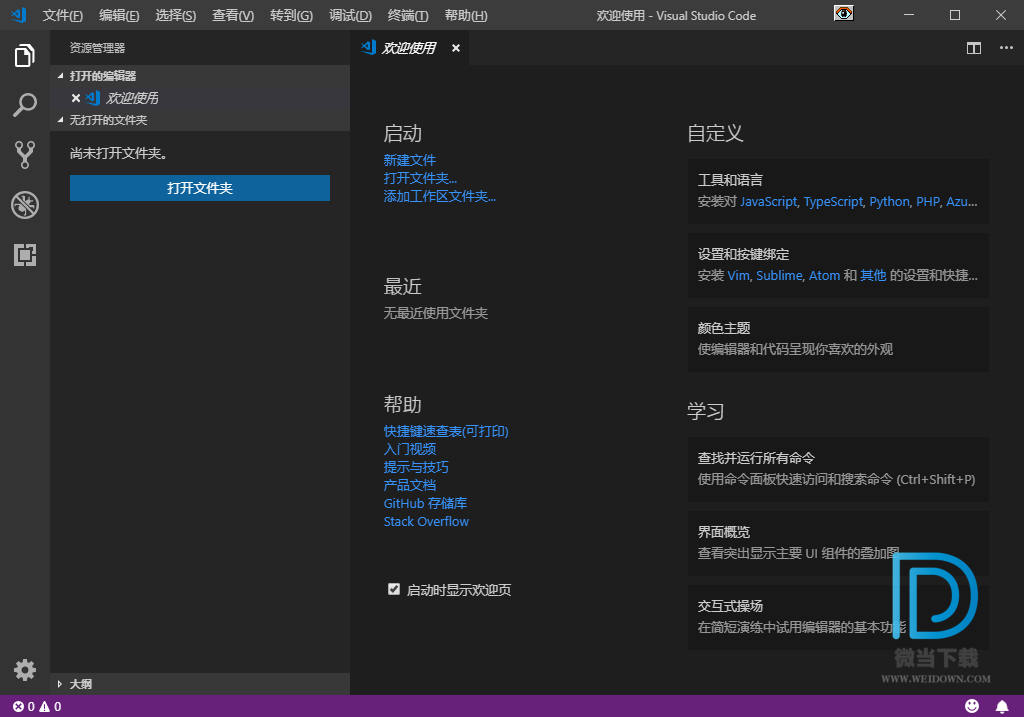Click the 资源管理器 panel title
The height and width of the screenshot is (717, 1024).
tap(97, 48)
